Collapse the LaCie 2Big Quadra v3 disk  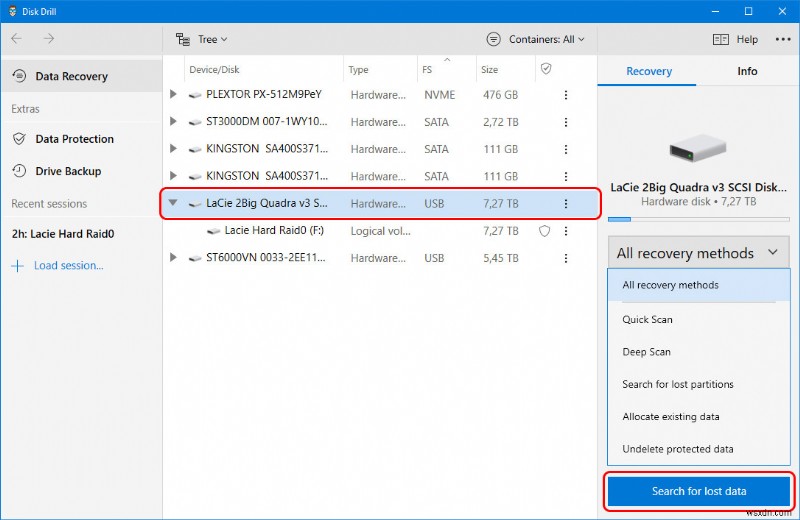[173, 203]
